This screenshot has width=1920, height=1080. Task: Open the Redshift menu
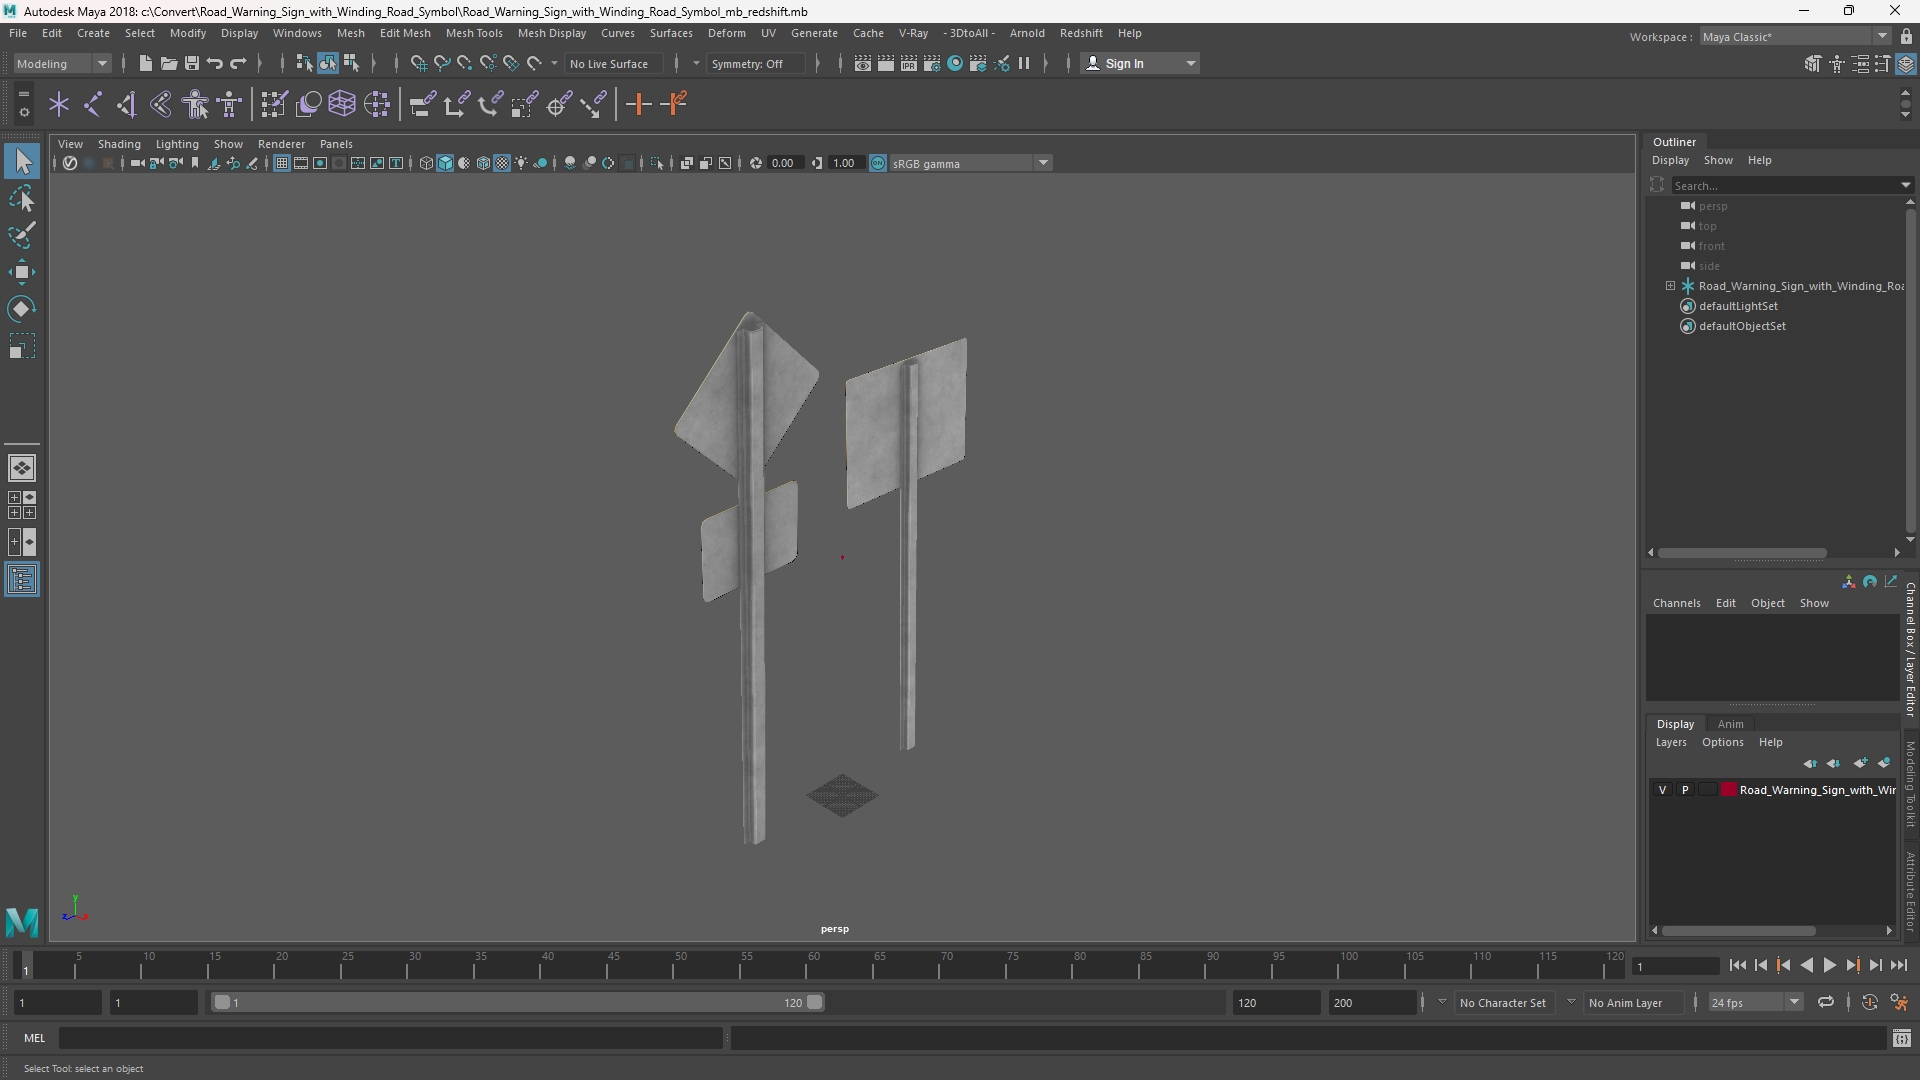[x=1081, y=33]
